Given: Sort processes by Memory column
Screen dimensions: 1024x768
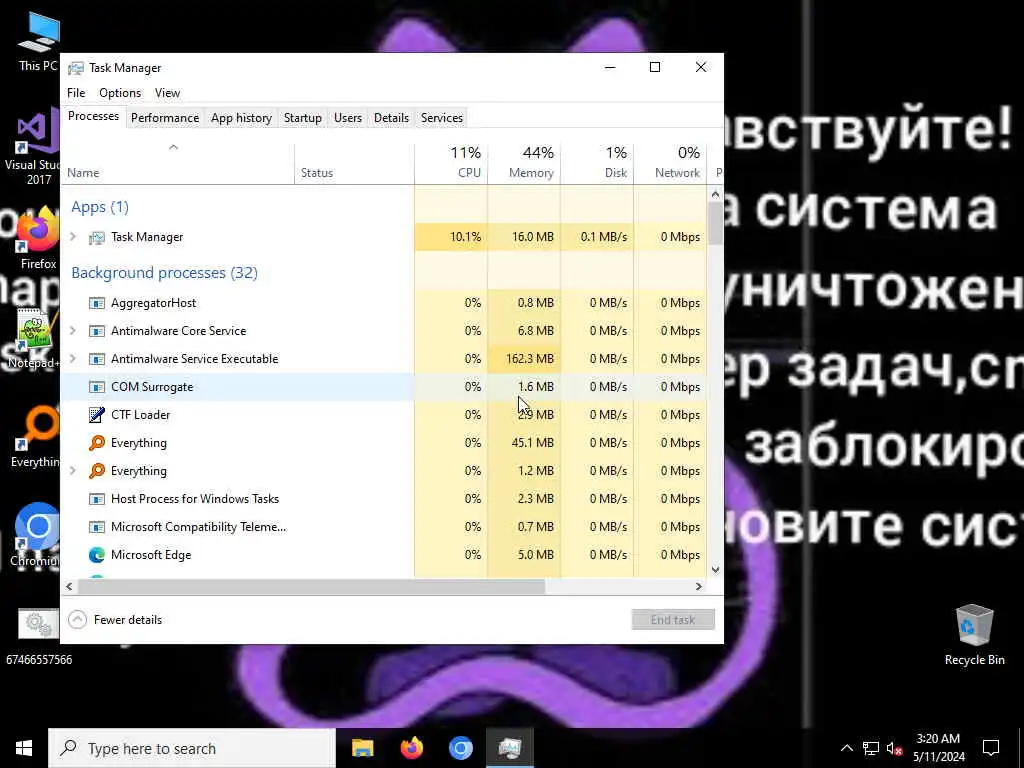Looking at the screenshot, I should click(524, 164).
